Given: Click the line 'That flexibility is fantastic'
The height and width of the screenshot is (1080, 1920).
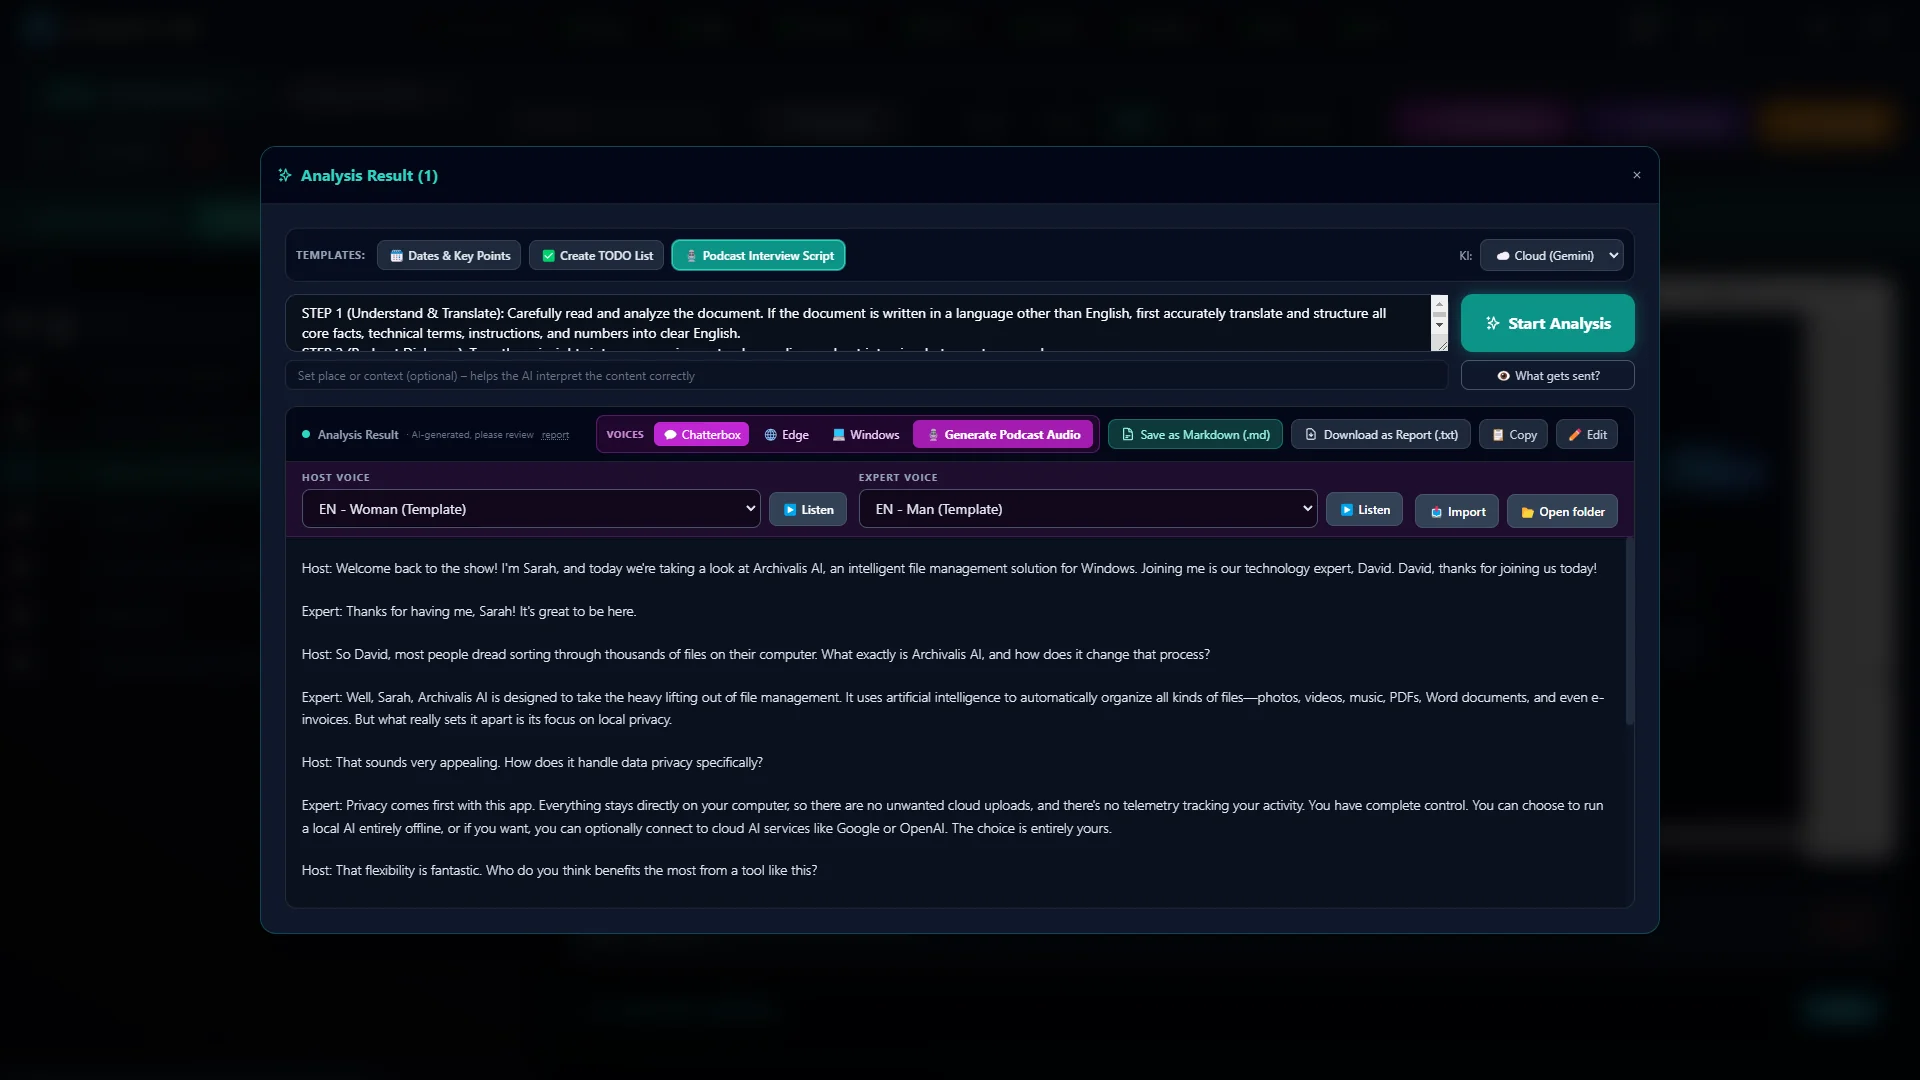Looking at the screenshot, I should 560,870.
